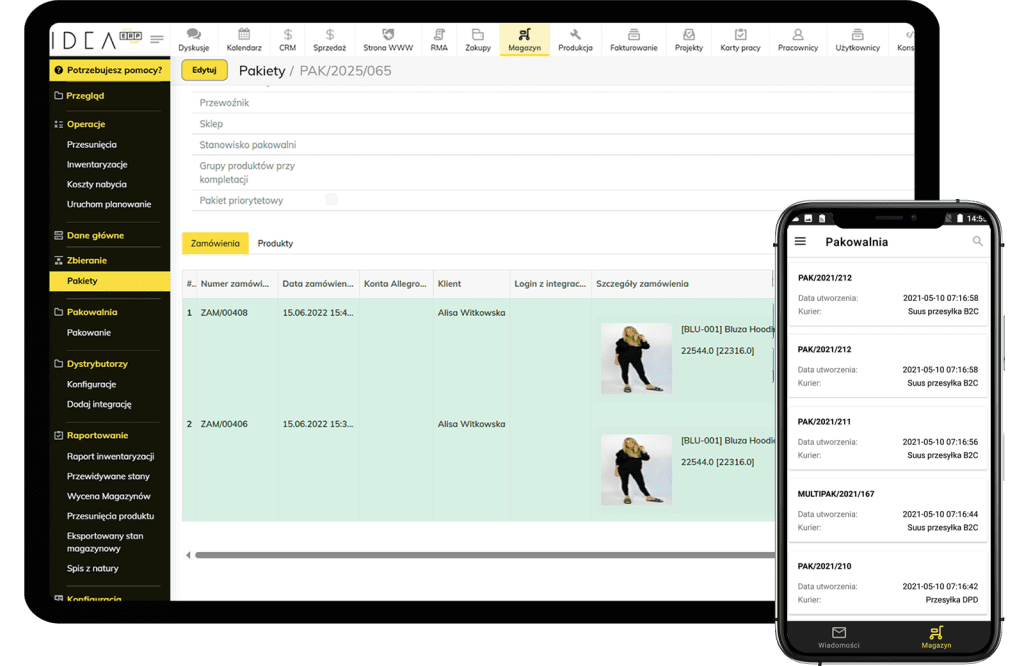Expand the Dystrybutorzy sidebar section
This screenshot has width=1024, height=666.
(x=97, y=364)
